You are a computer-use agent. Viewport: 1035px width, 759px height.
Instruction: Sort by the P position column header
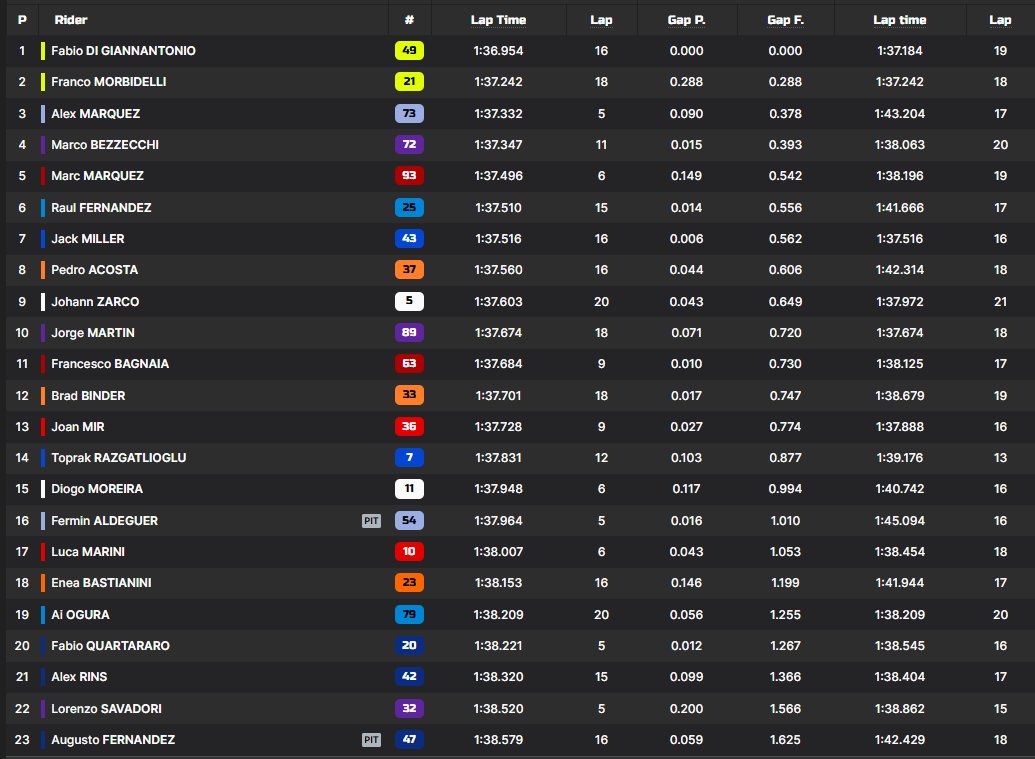click(x=22, y=20)
